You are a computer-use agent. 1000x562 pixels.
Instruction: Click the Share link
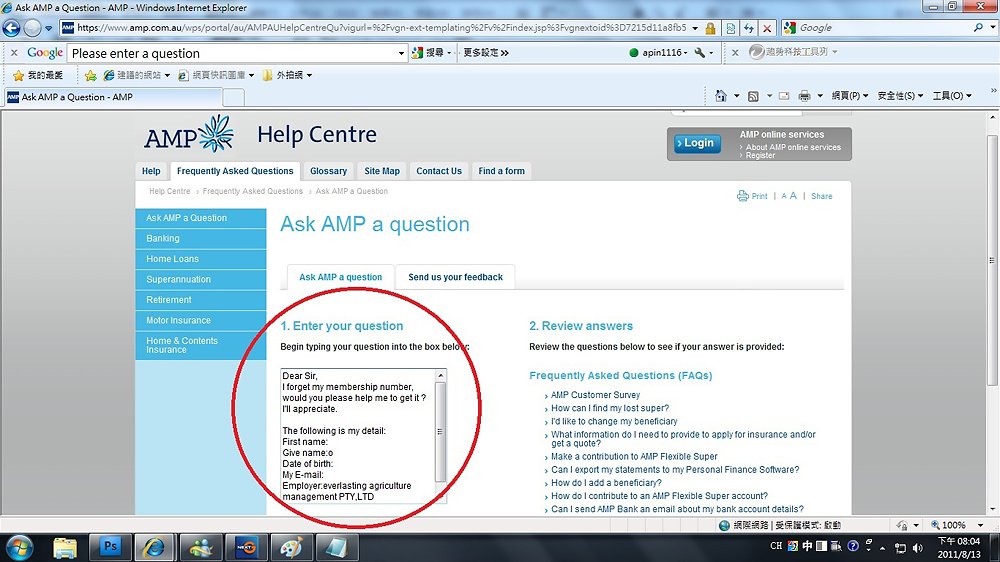[x=821, y=196]
